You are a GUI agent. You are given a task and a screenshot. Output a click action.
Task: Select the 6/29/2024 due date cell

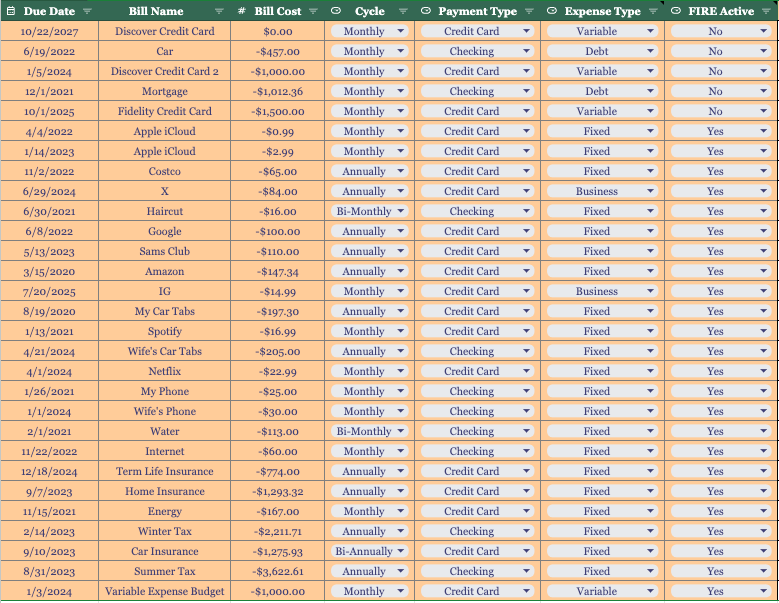49,191
